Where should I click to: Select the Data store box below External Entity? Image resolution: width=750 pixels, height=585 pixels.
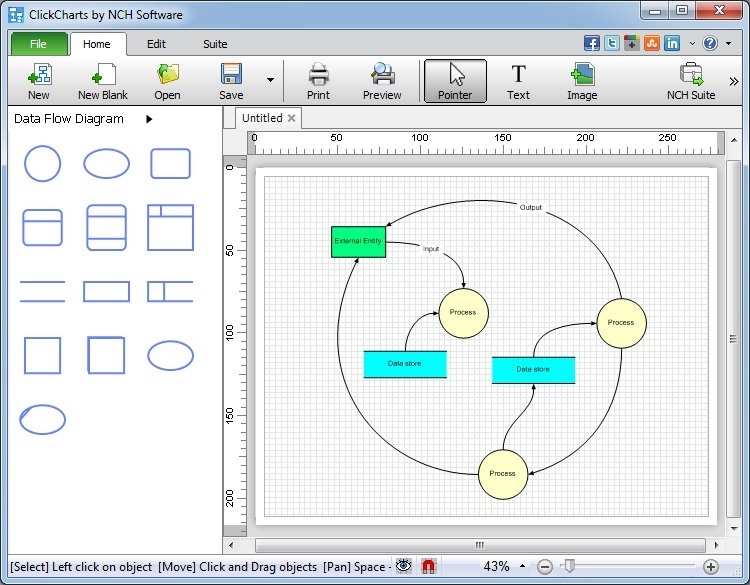405,364
